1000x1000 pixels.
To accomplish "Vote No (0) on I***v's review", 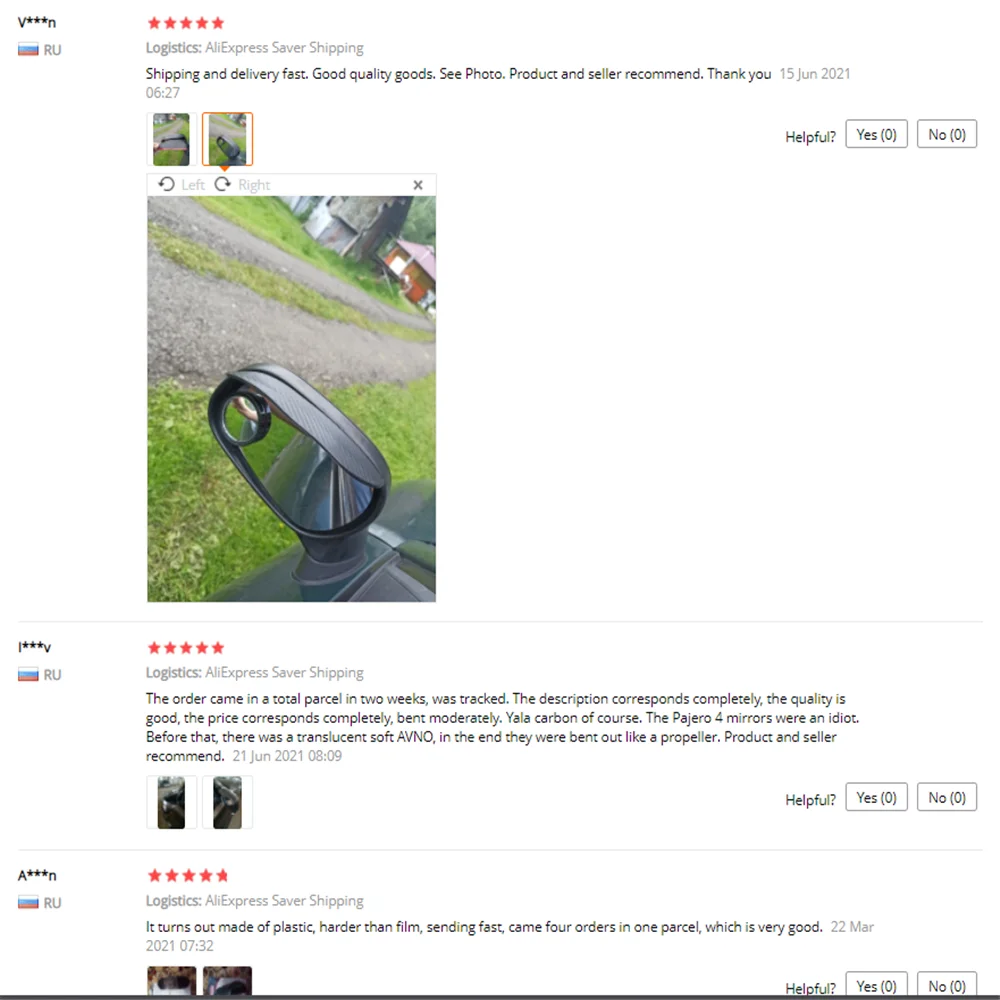I will [x=946, y=797].
